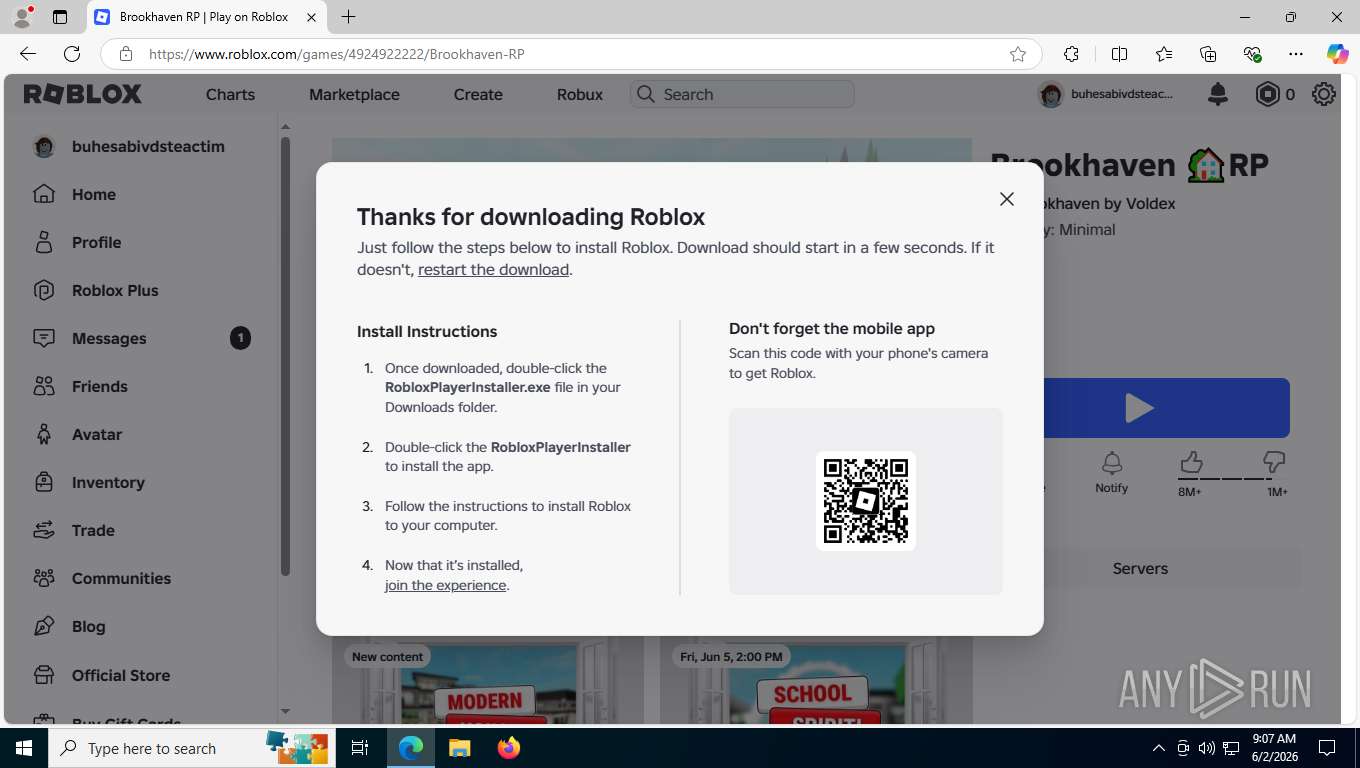Screen dimensions: 1360x768
Task: Open the Copilot icon
Action: pos(1338,54)
